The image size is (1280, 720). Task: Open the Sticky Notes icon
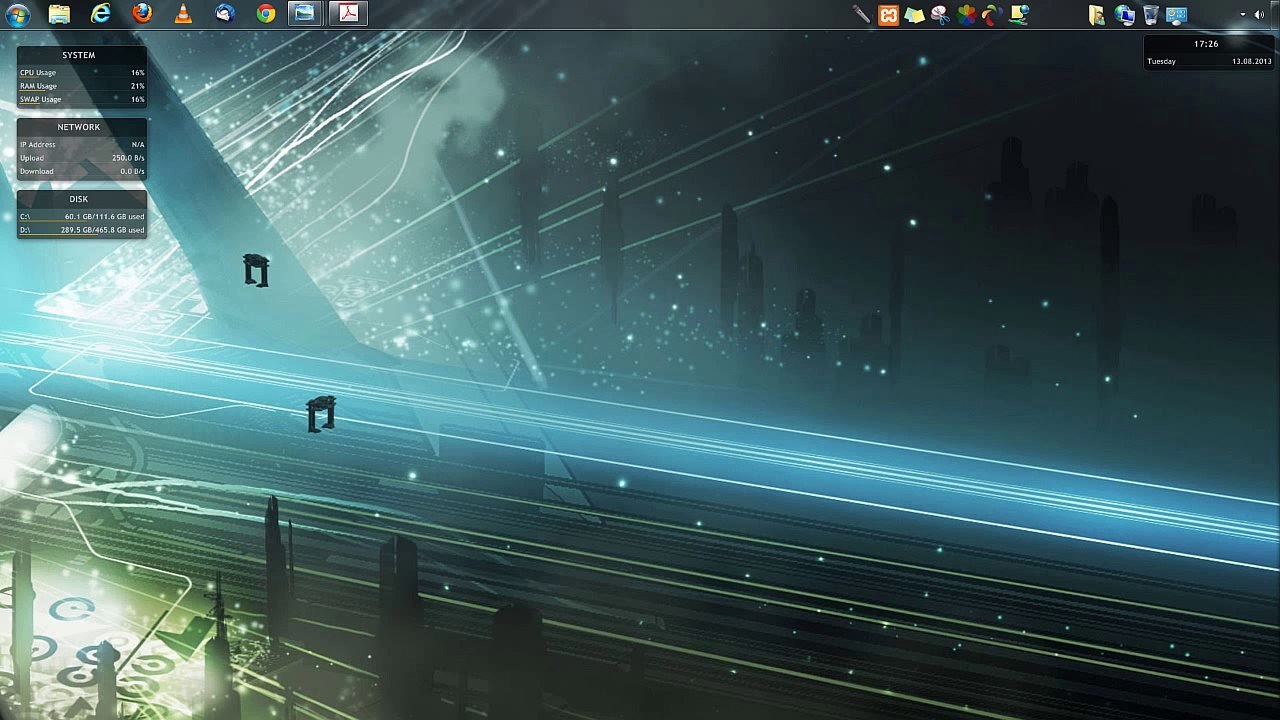[x=914, y=14]
